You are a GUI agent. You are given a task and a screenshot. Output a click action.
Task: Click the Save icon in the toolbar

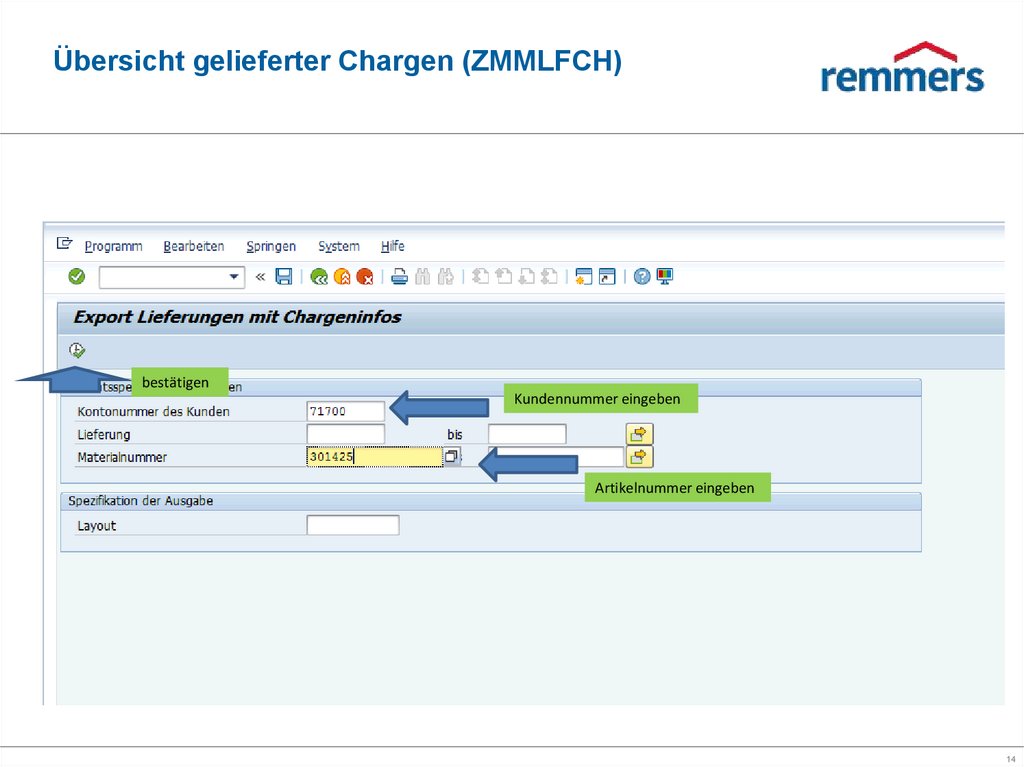(283, 276)
